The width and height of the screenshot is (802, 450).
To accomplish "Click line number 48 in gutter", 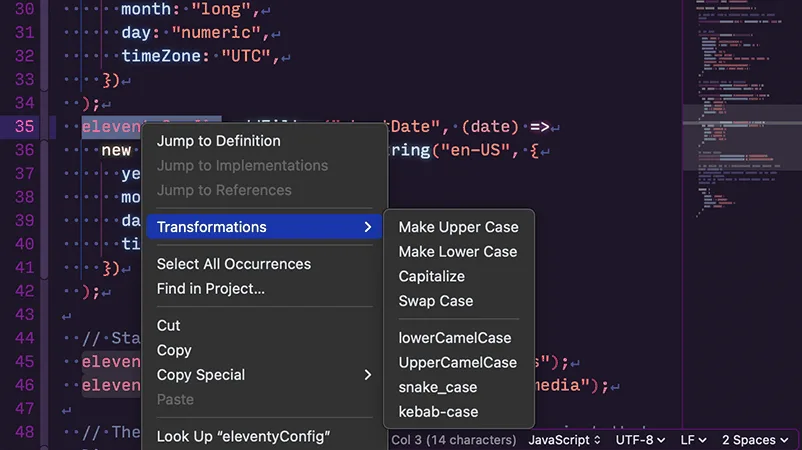I will 24,432.
